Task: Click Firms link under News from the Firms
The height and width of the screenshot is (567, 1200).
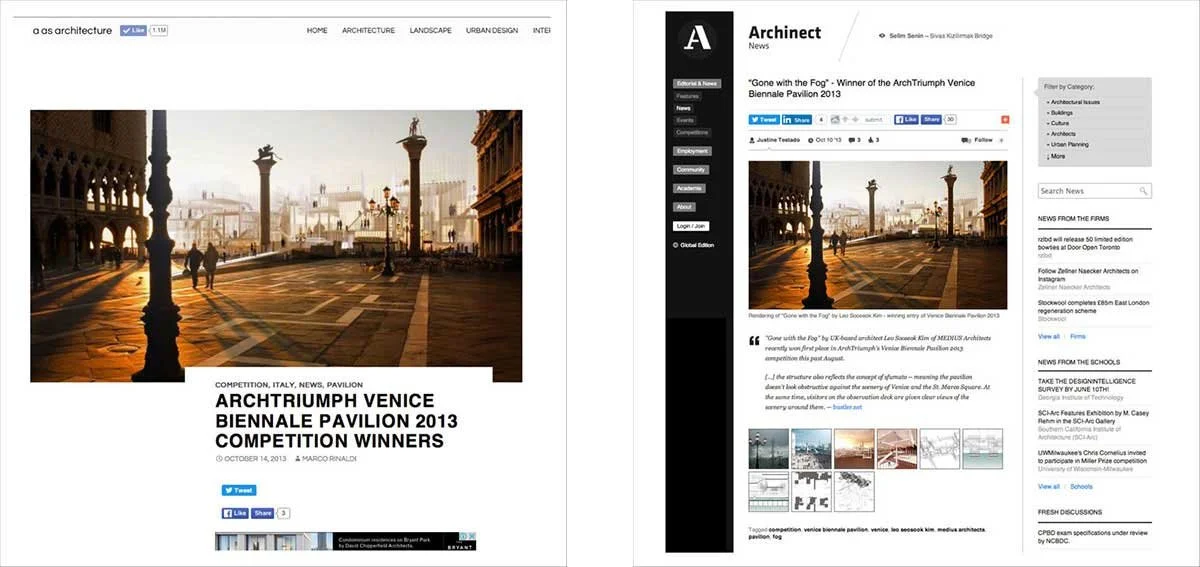Action: tap(1078, 337)
